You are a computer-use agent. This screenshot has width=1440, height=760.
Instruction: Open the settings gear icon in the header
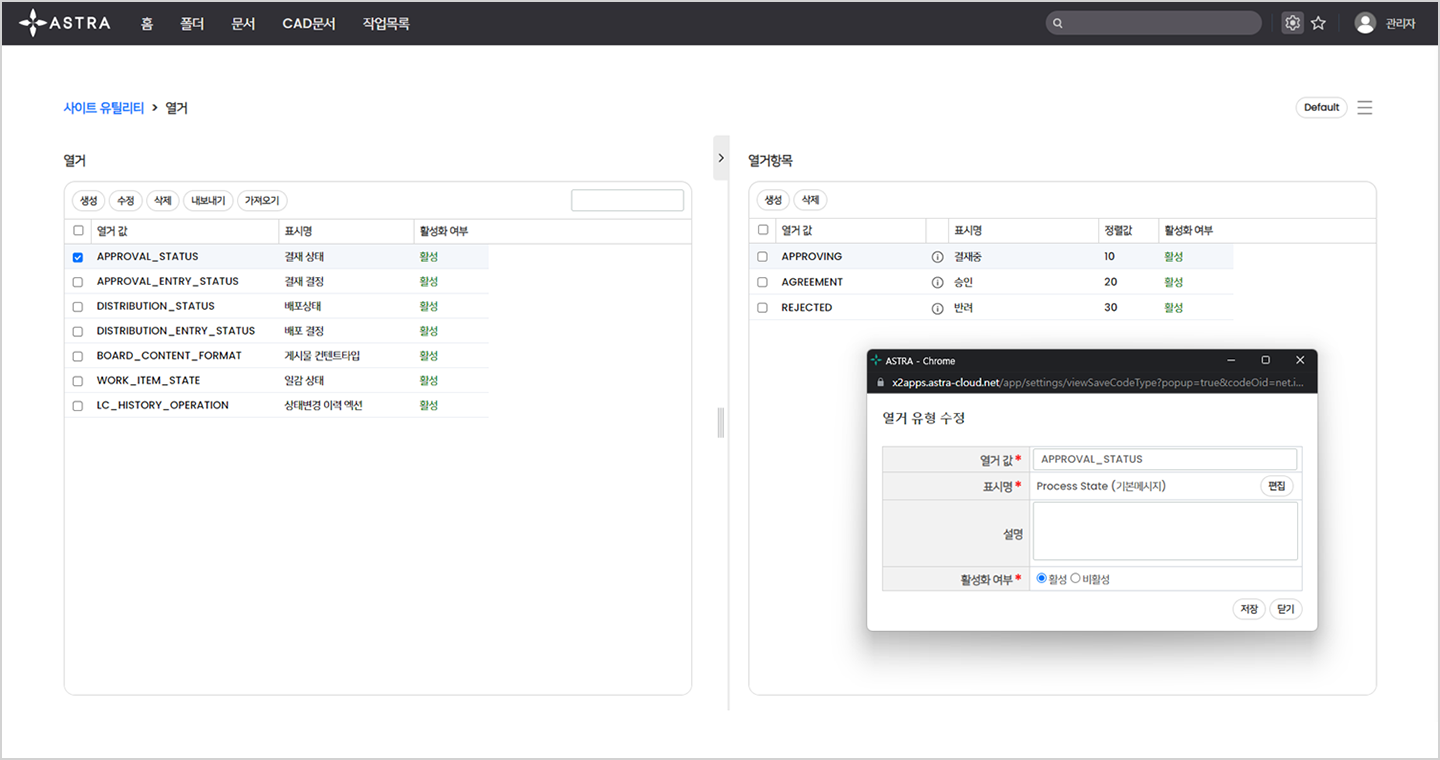[1293, 23]
